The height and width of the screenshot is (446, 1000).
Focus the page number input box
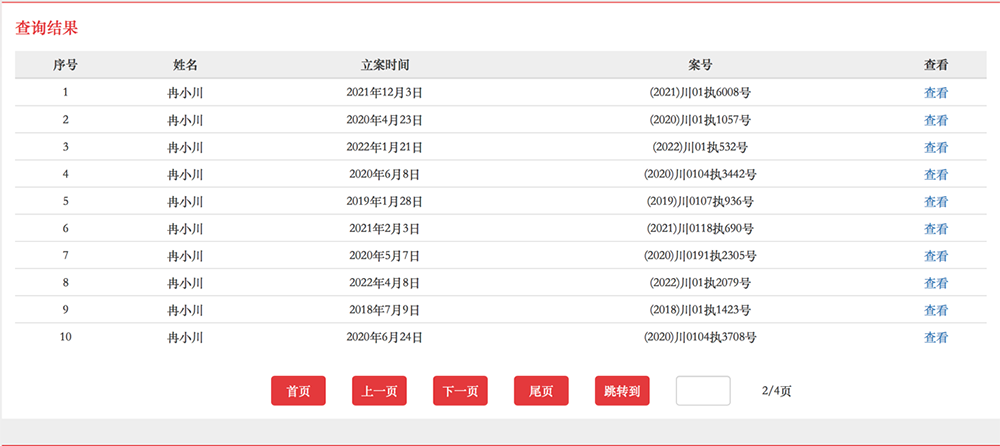click(703, 390)
